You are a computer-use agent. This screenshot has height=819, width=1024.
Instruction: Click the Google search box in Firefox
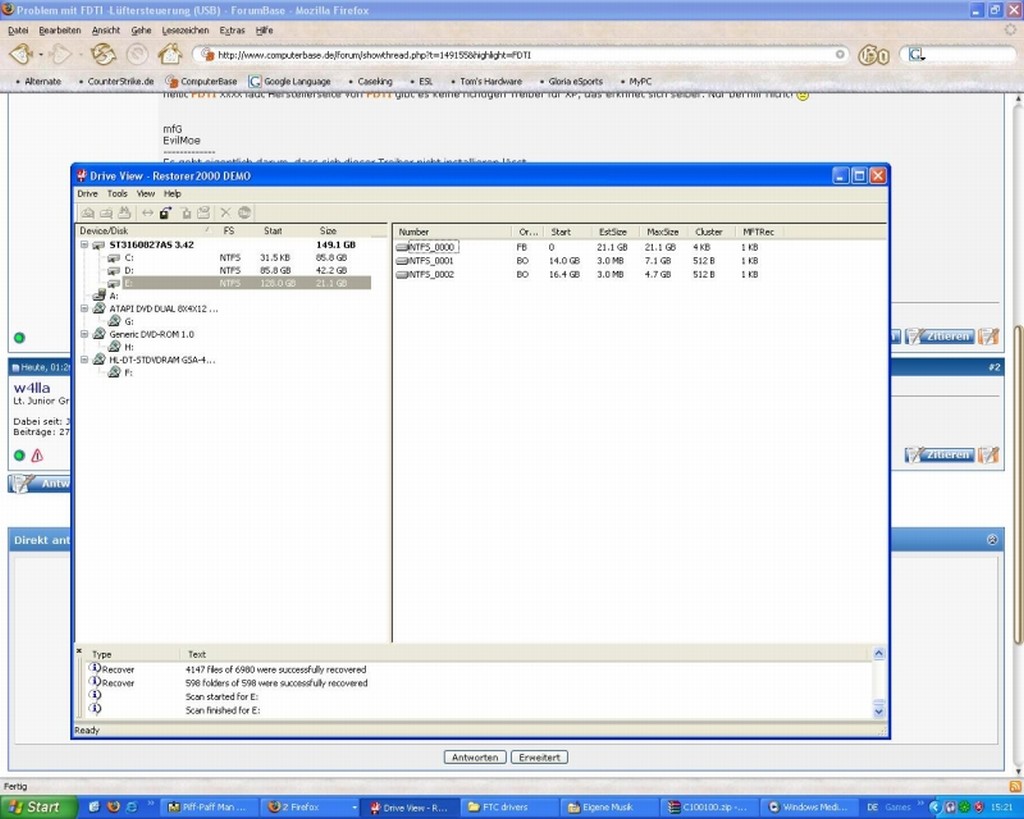(x=960, y=56)
